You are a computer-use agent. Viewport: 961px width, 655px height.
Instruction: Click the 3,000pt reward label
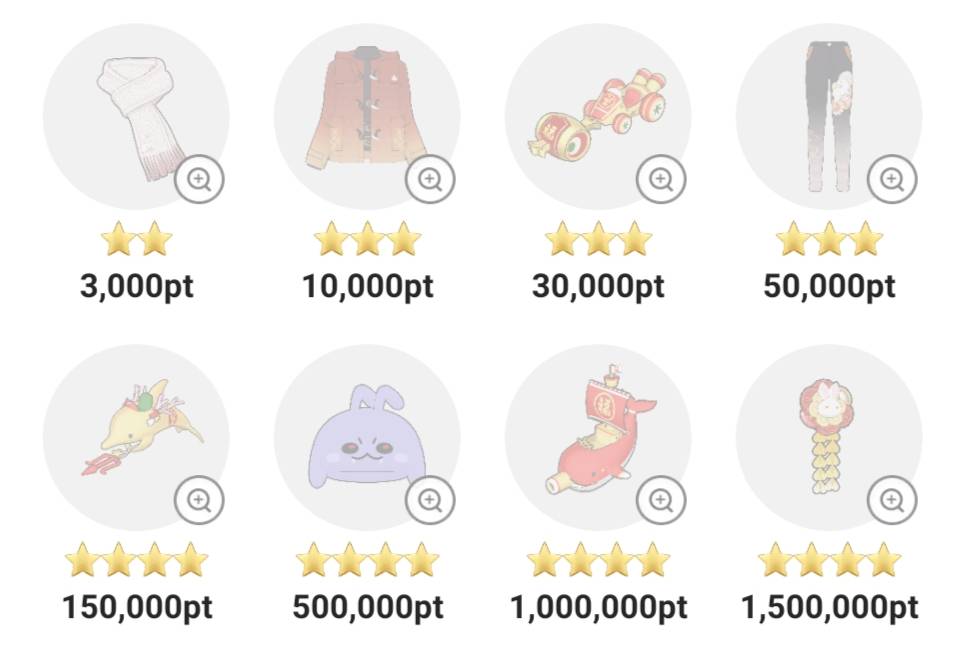pos(137,287)
